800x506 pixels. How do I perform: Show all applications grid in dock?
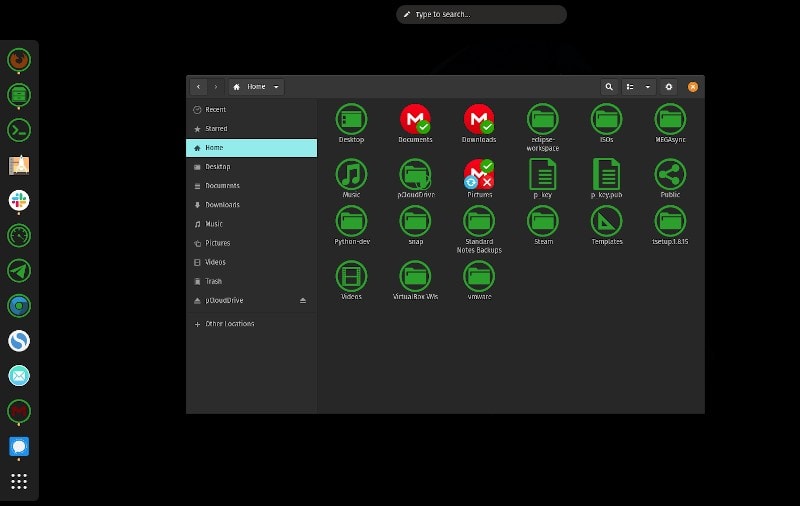coord(19,482)
